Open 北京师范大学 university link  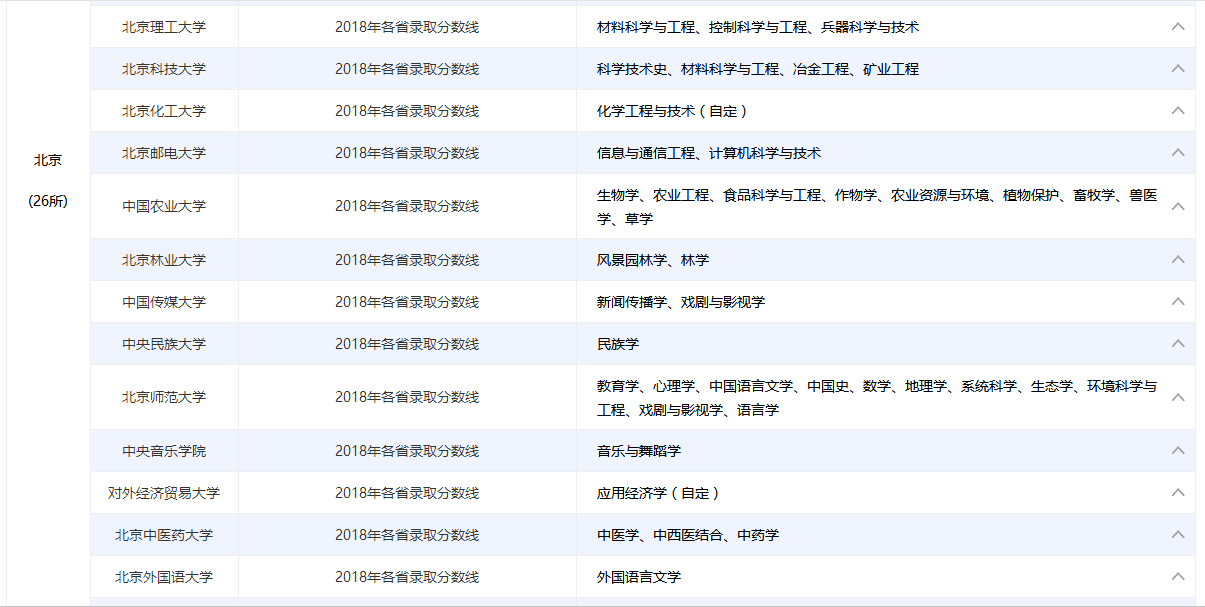(164, 397)
